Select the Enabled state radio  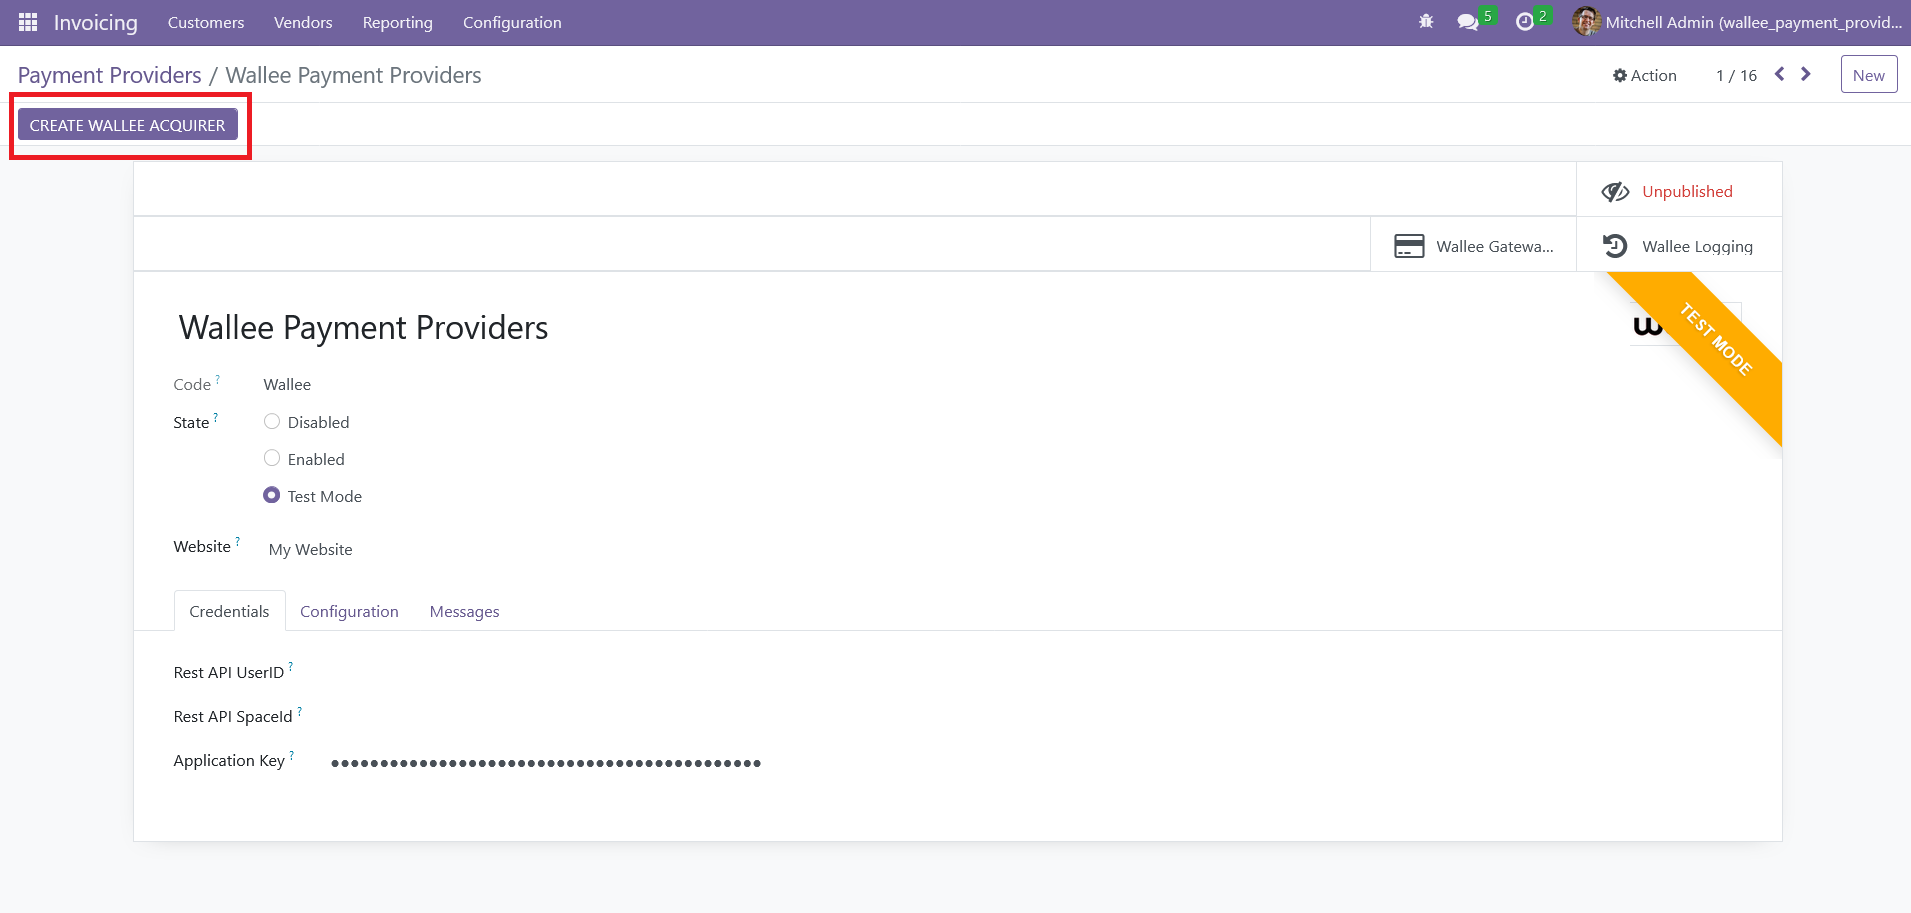tap(272, 459)
